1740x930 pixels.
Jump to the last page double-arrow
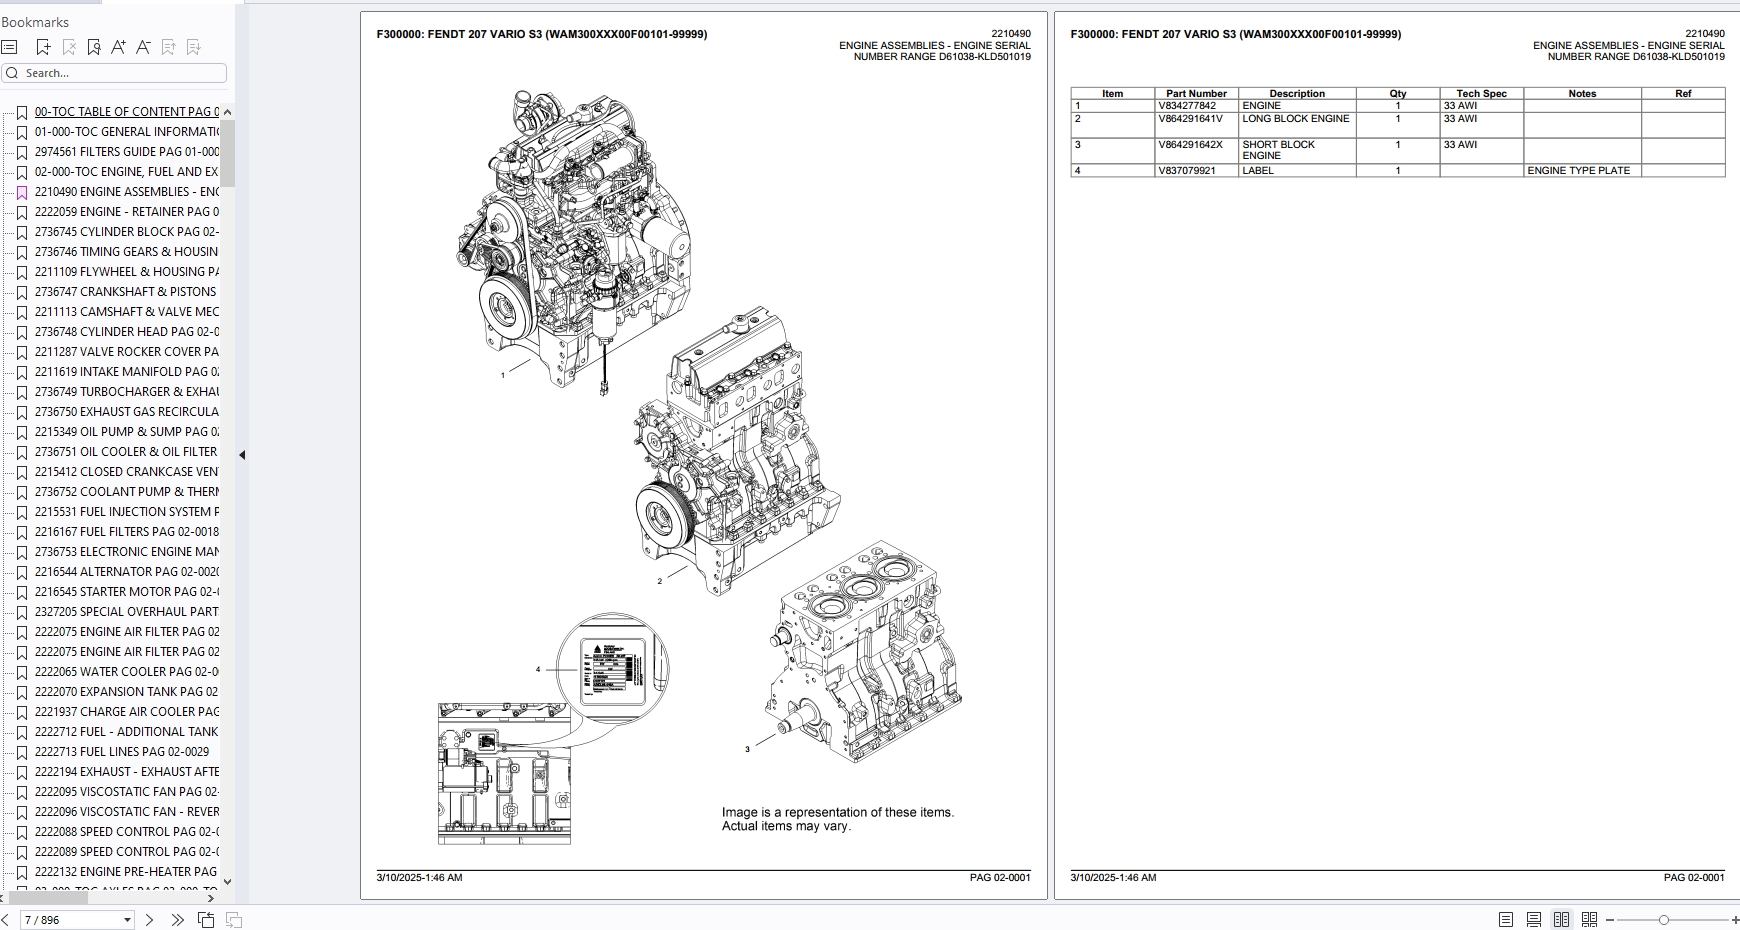pyautogui.click(x=177, y=920)
